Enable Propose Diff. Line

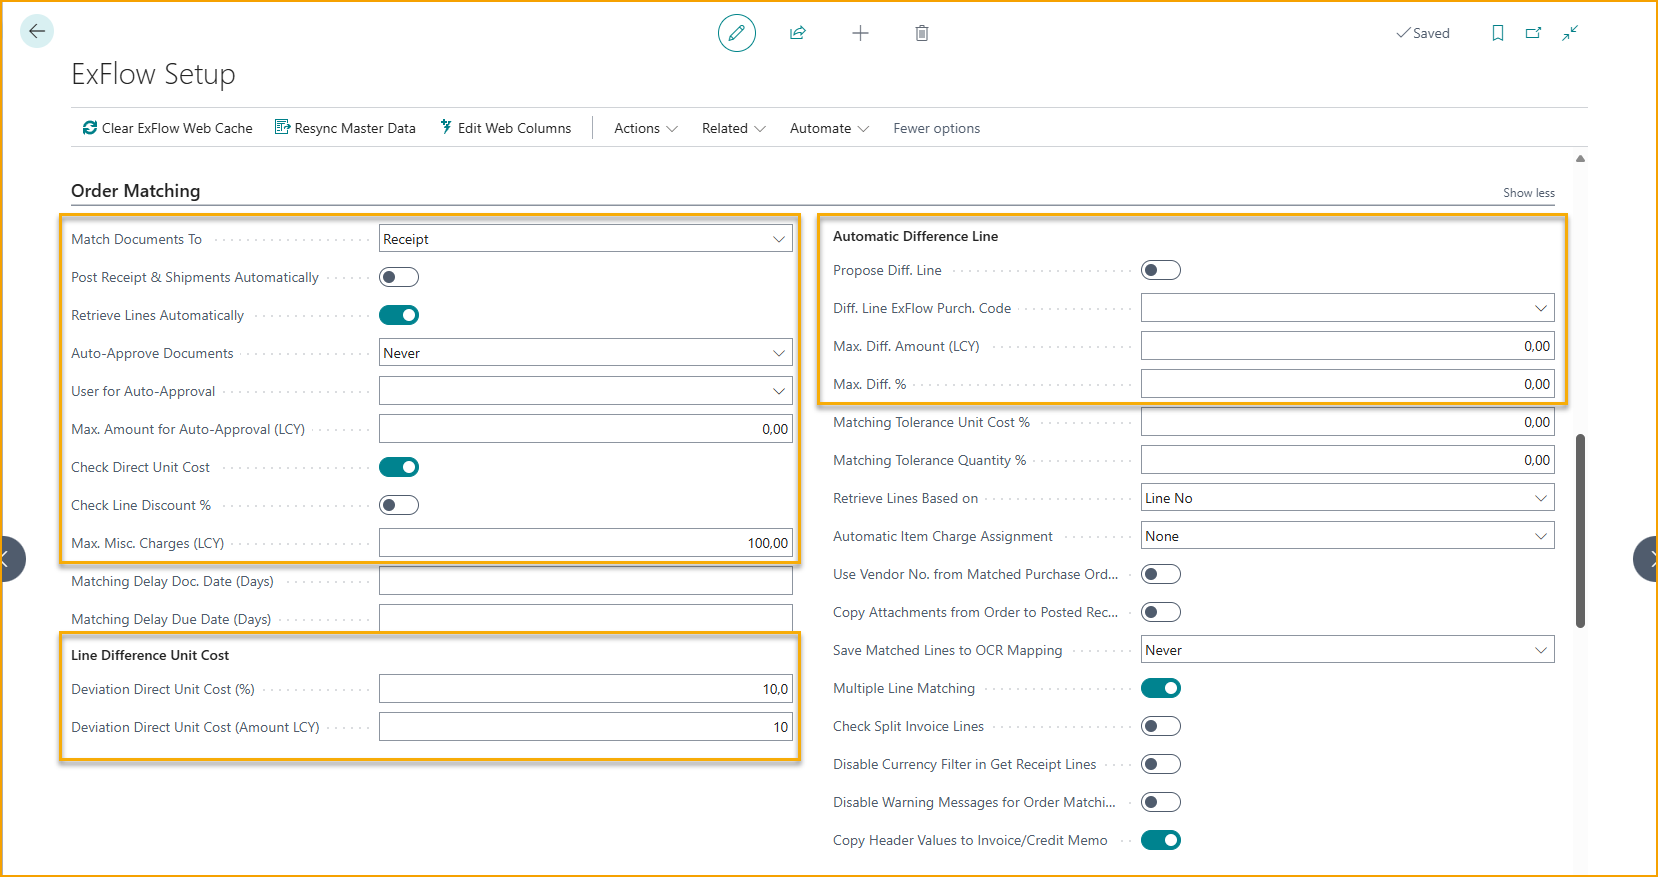(x=1161, y=270)
